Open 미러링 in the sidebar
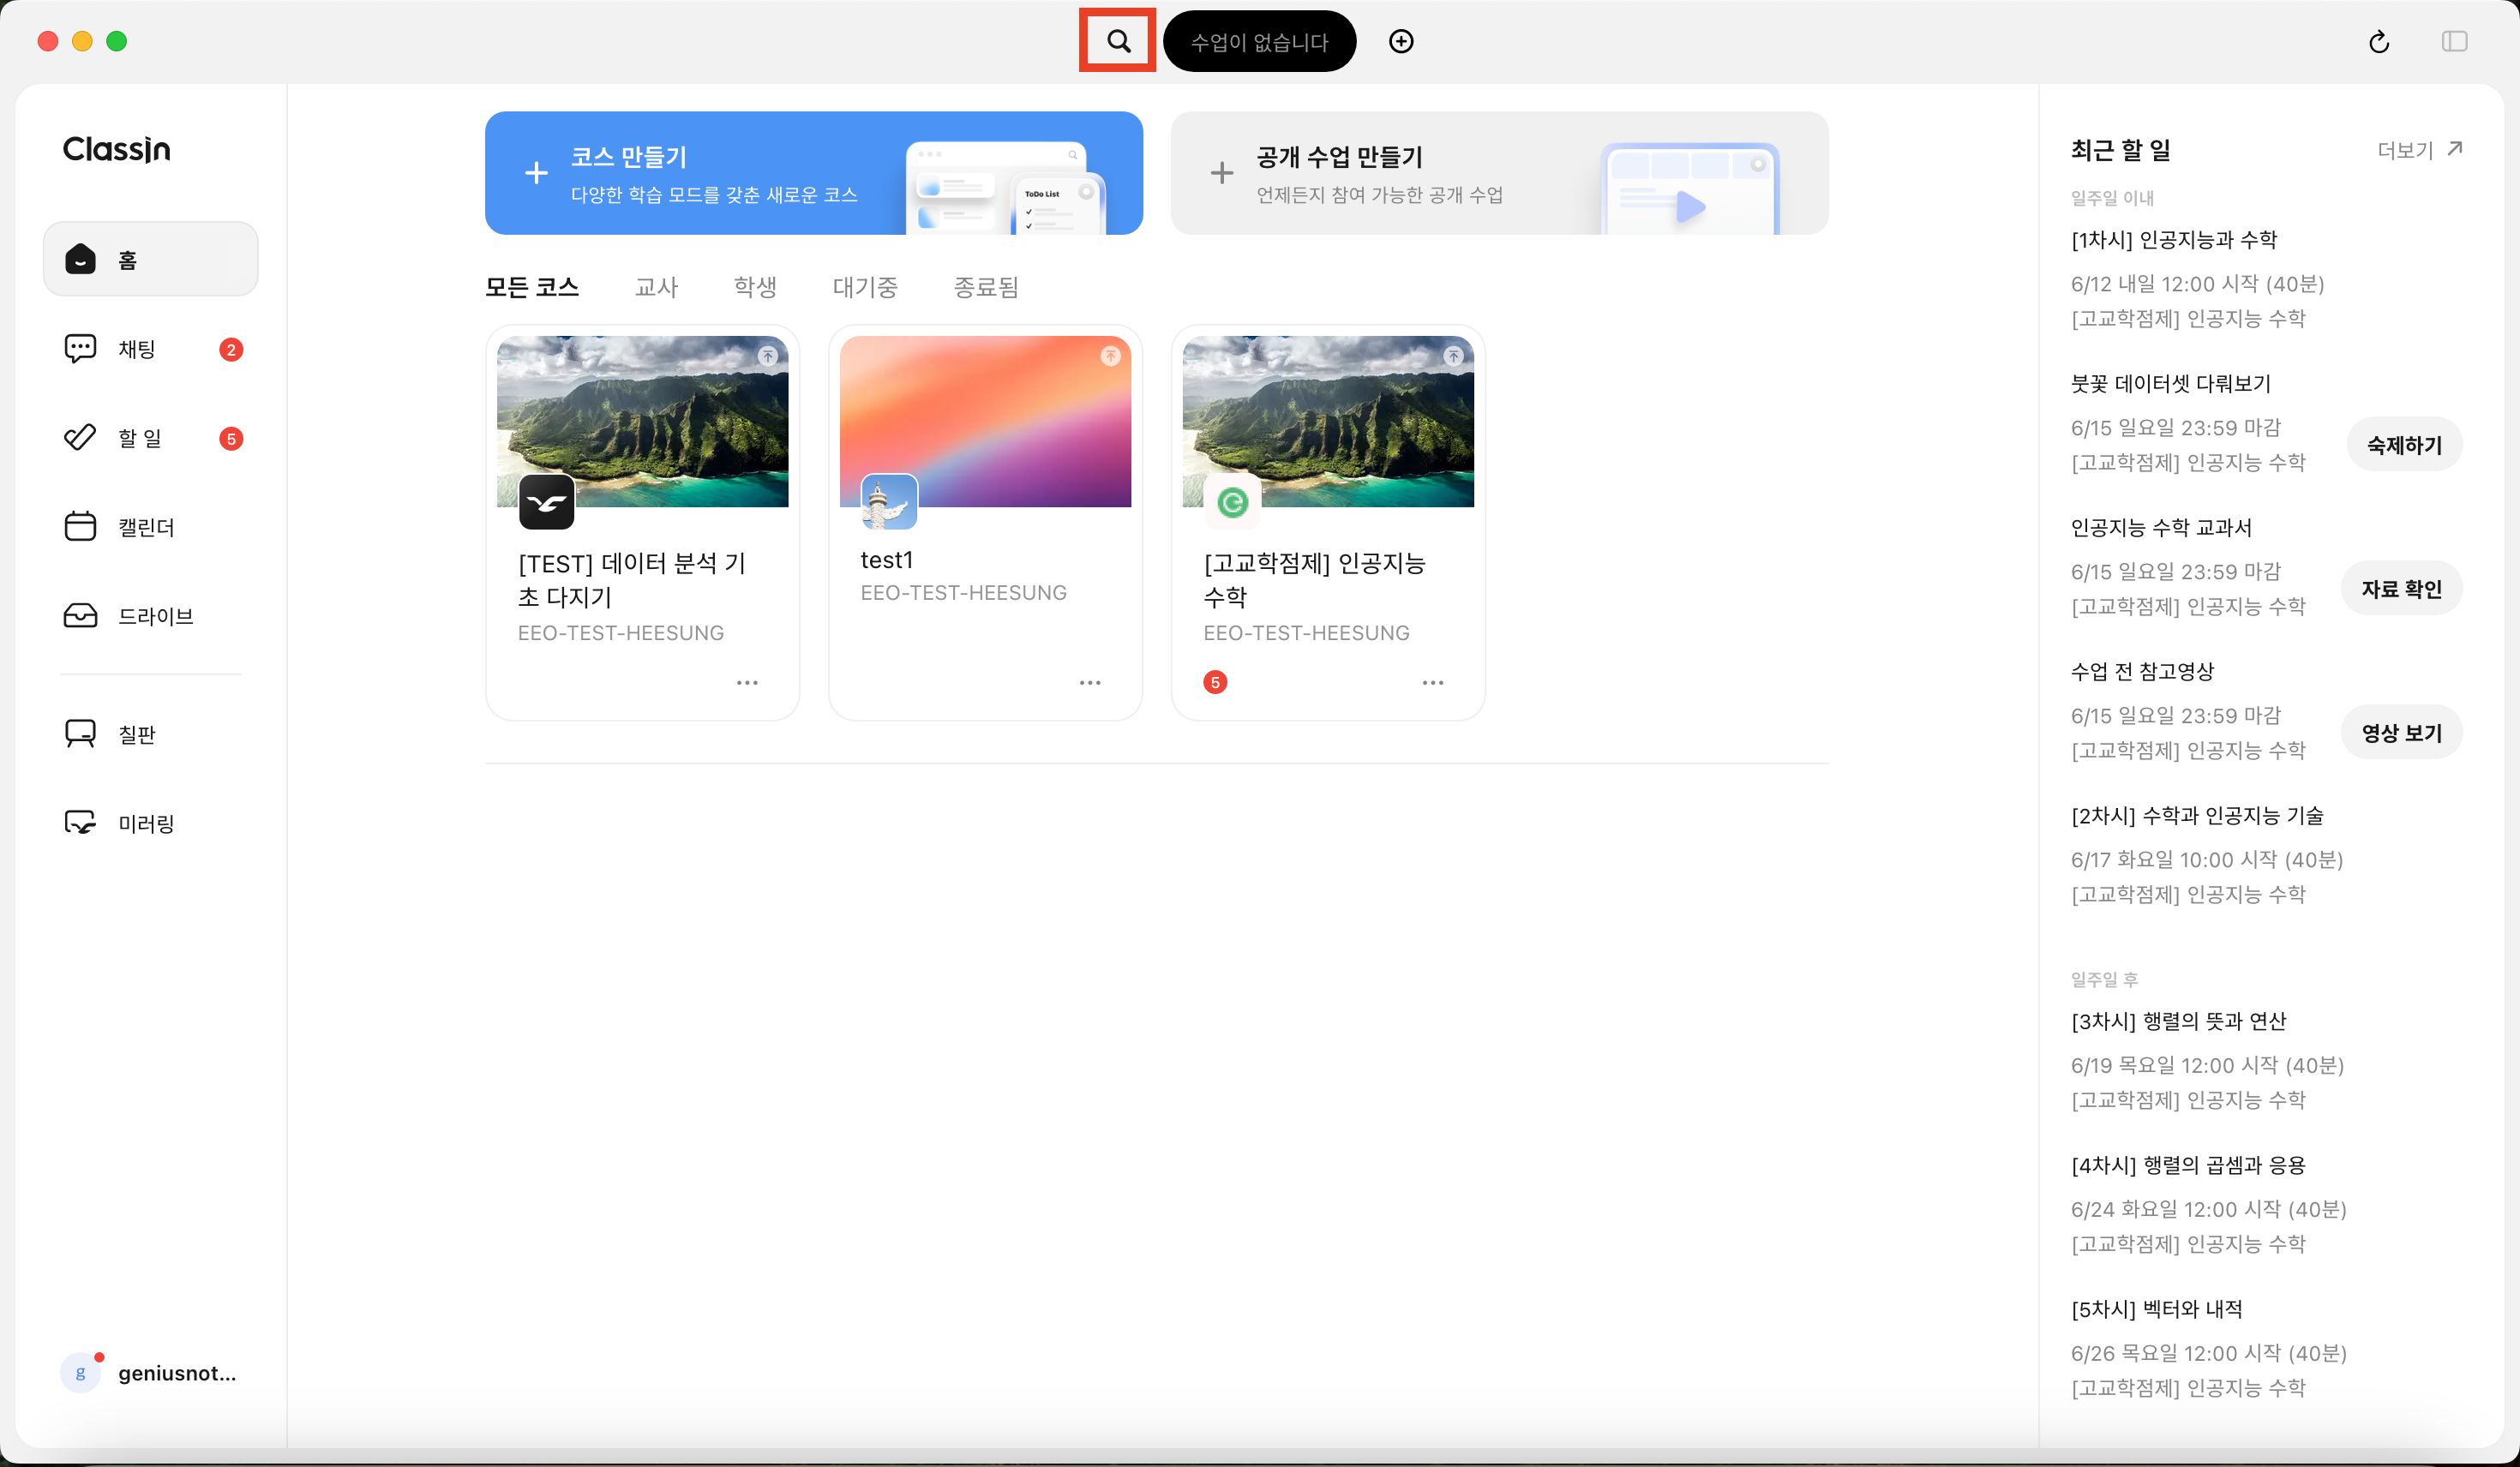 click(151, 823)
